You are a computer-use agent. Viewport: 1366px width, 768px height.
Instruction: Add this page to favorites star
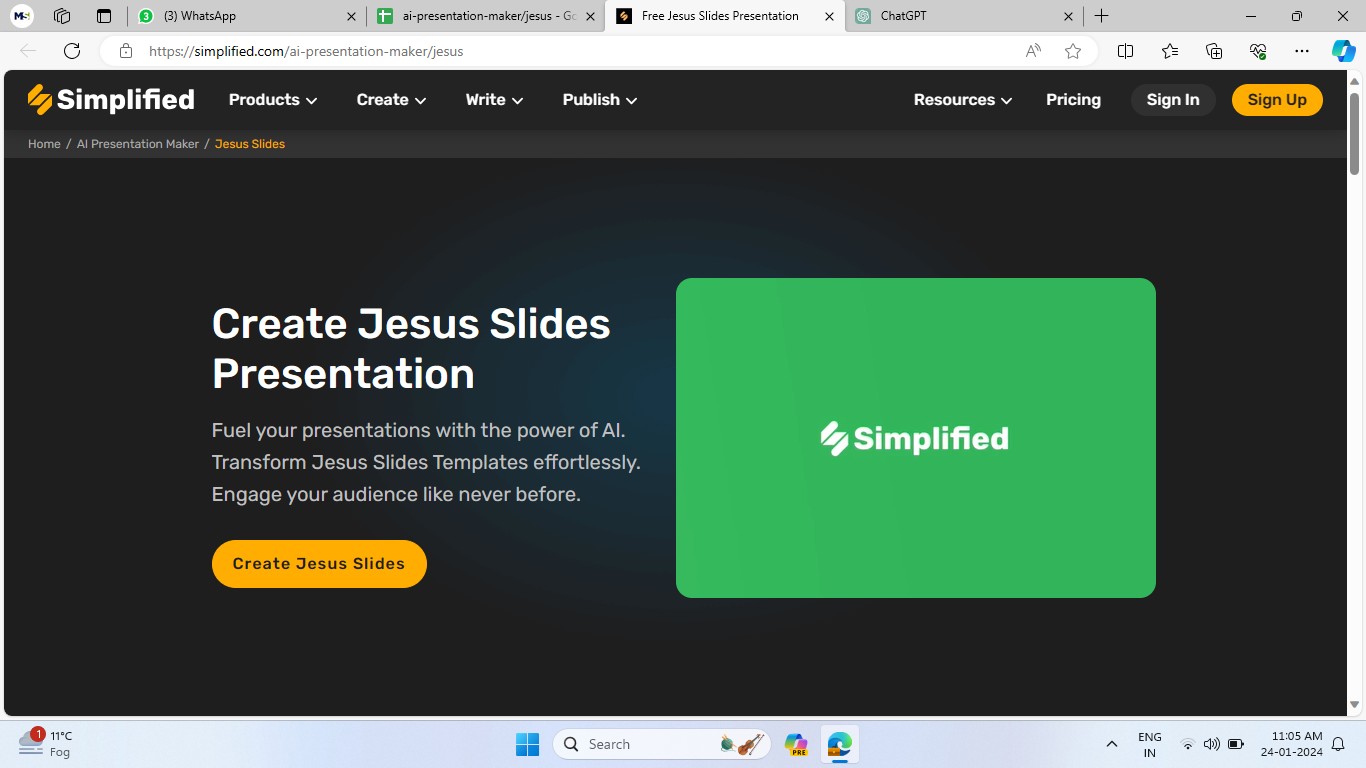(1073, 51)
